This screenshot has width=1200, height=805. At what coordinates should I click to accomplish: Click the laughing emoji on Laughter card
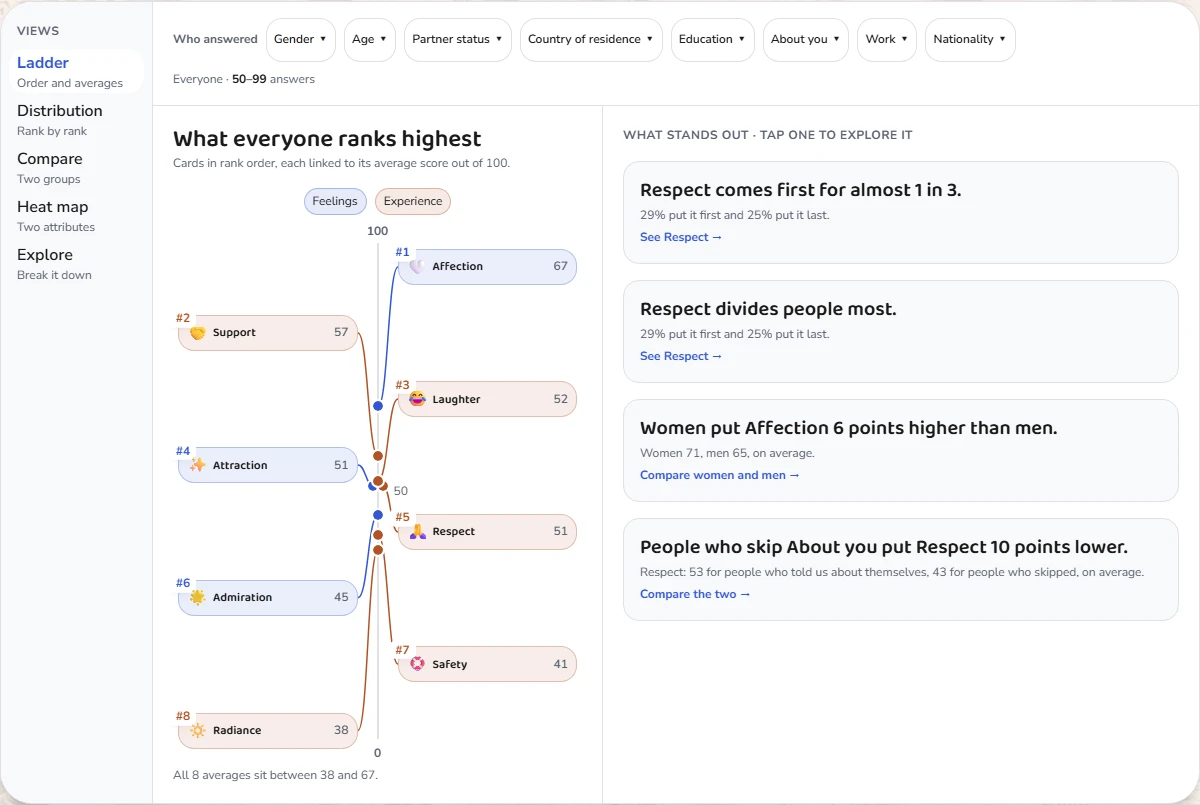417,399
